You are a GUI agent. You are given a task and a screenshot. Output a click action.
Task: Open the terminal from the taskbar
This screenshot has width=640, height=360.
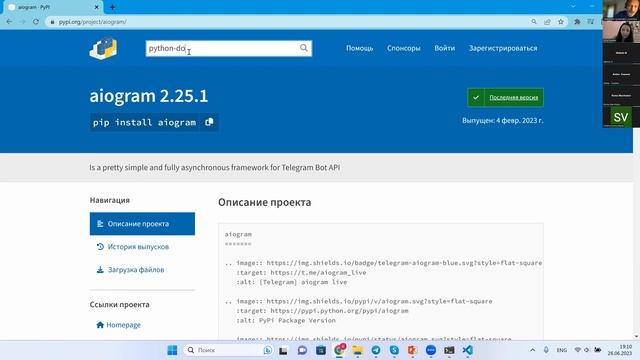coord(449,350)
